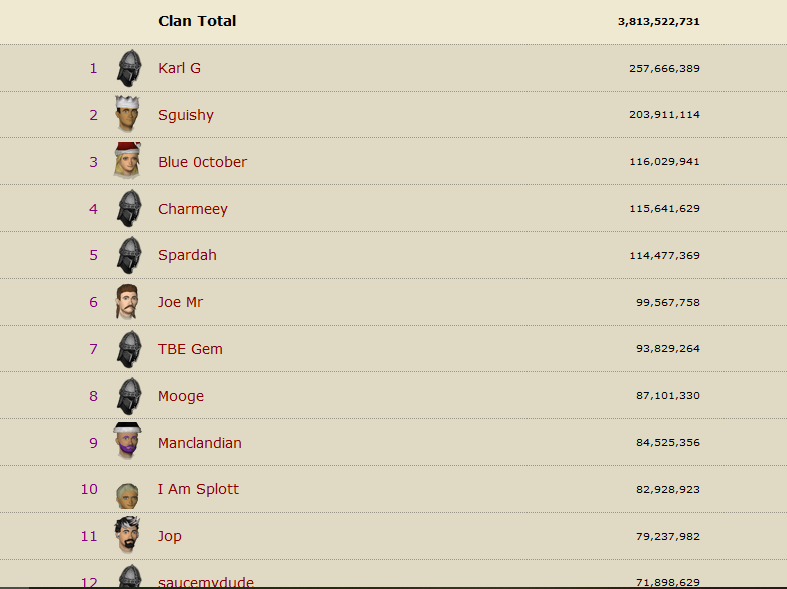
Task: Click Mooge's experience value 87,101,330
Action: point(668,396)
